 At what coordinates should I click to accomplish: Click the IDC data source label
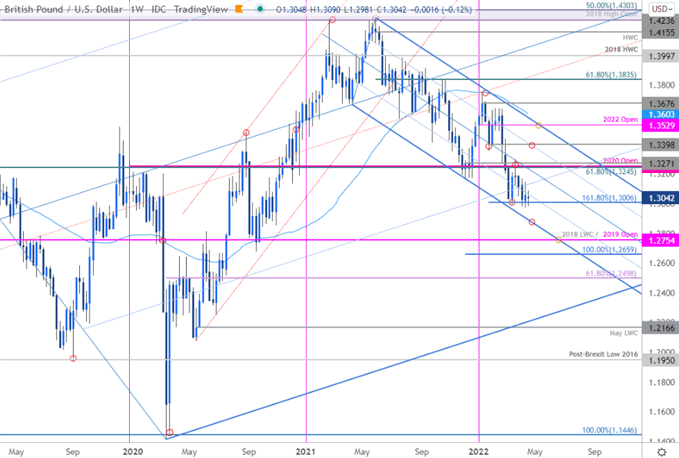point(160,7)
